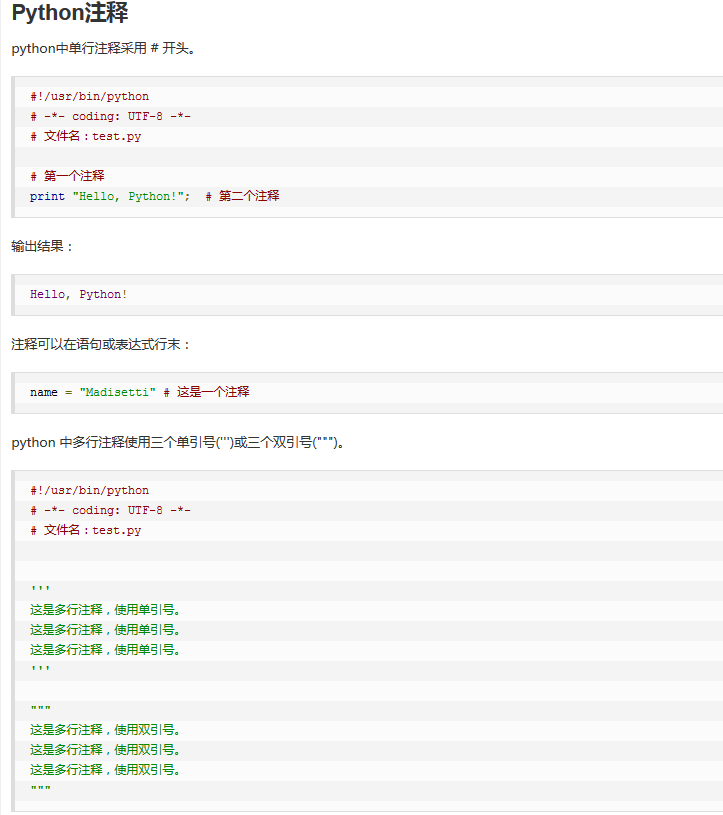Click the print keyword in the first code block
The image size is (723, 815).
47,196
